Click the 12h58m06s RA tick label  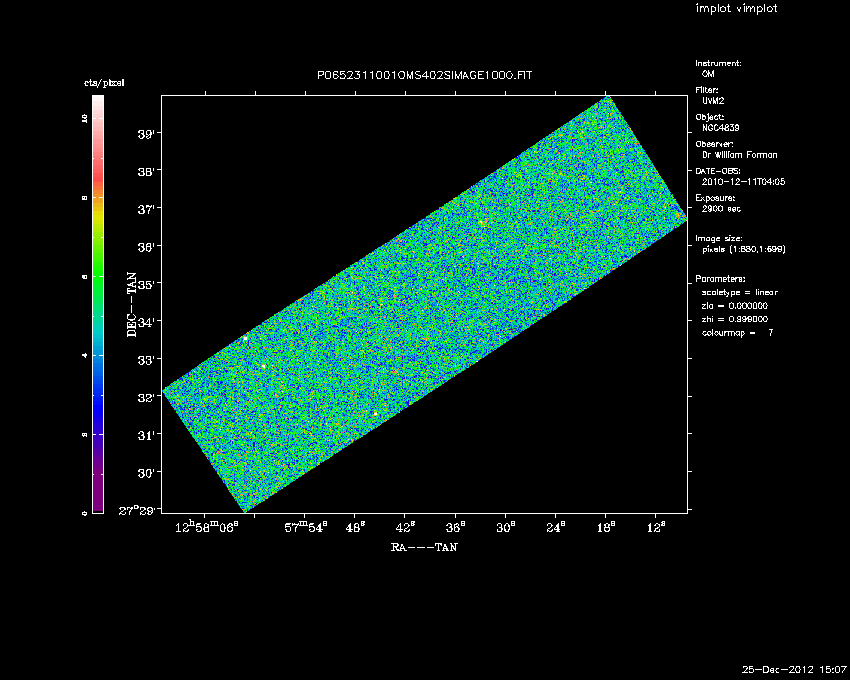pos(207,527)
